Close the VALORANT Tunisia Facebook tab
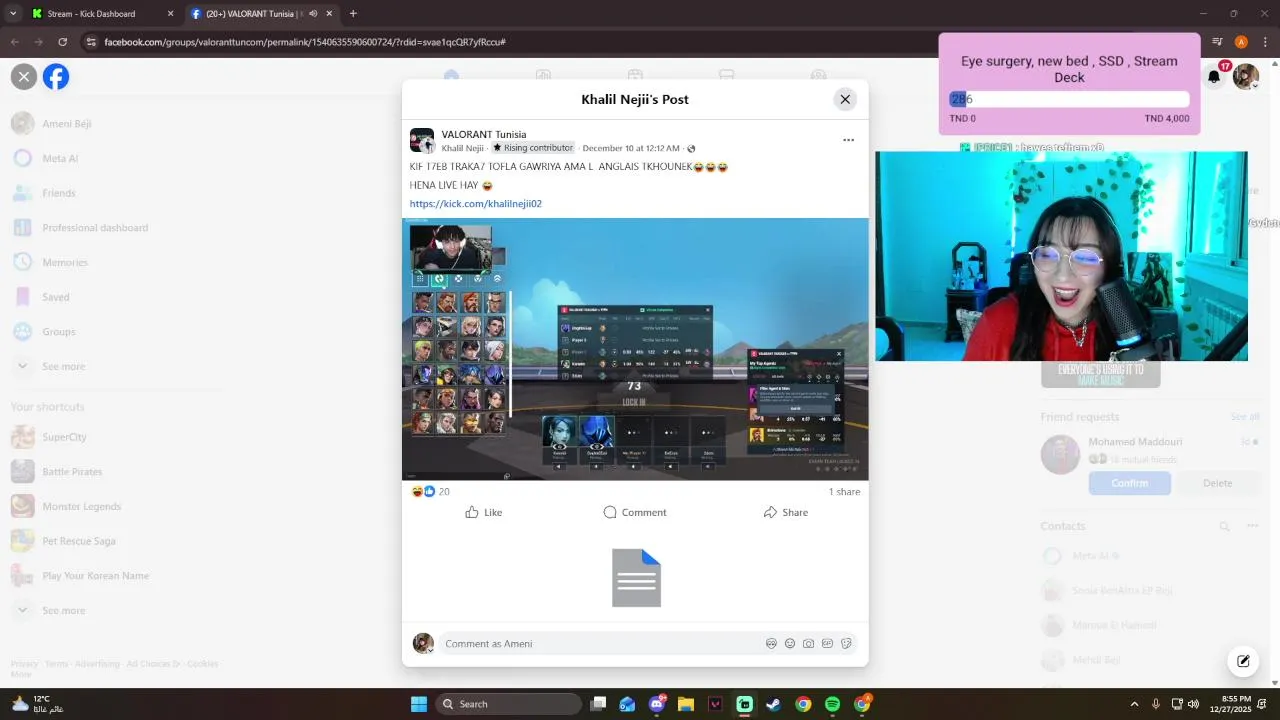 coord(329,14)
